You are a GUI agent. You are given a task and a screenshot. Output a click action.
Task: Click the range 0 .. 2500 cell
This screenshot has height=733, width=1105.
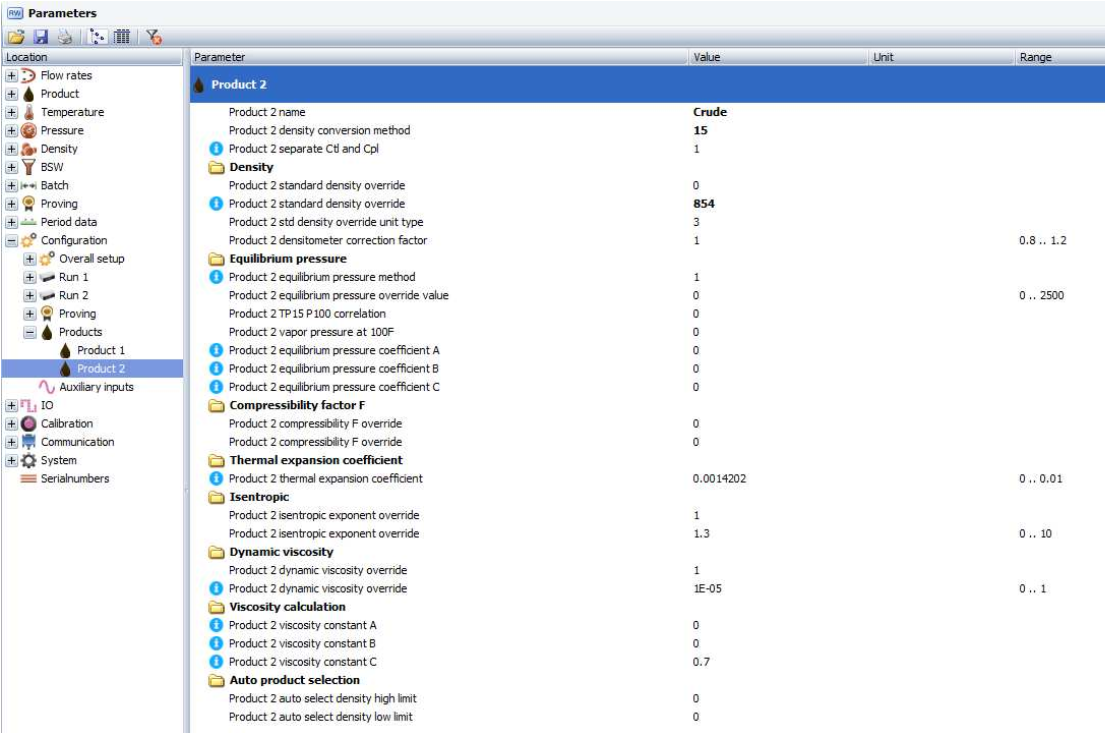coord(1041,295)
